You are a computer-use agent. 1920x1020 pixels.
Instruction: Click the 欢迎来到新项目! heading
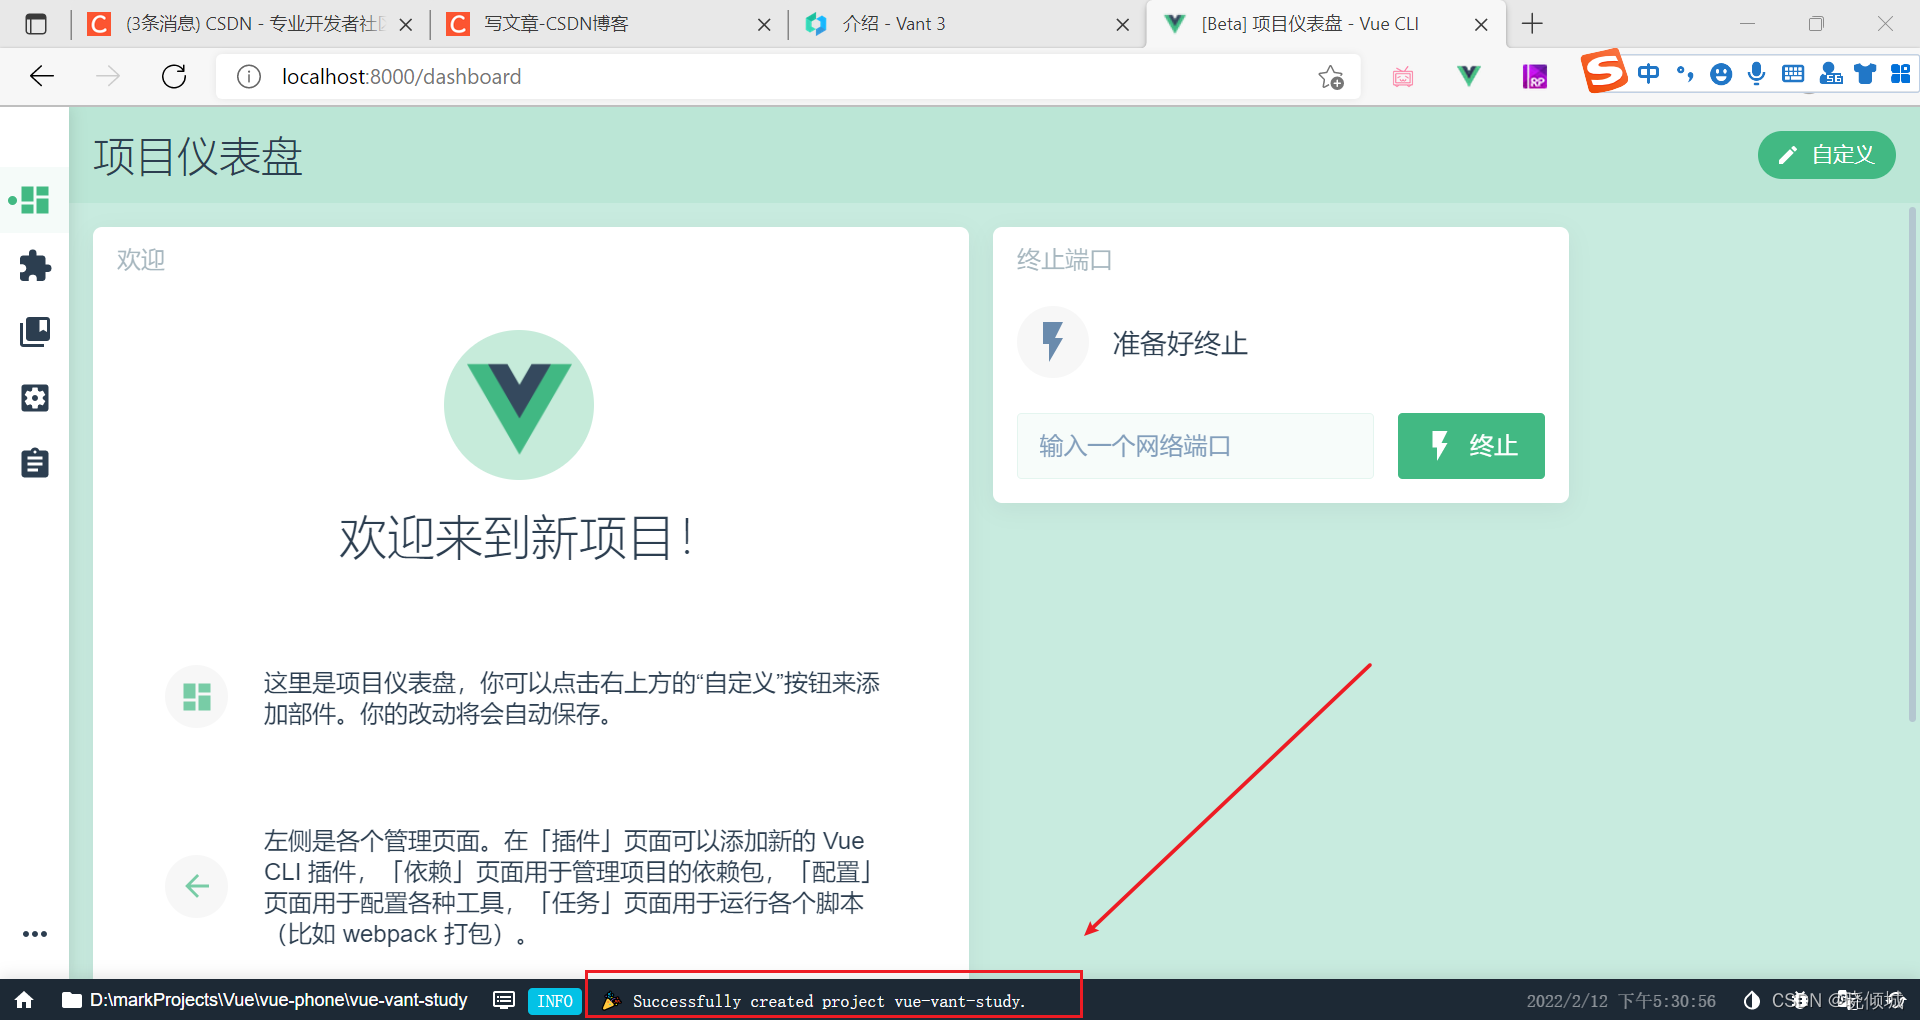point(517,538)
